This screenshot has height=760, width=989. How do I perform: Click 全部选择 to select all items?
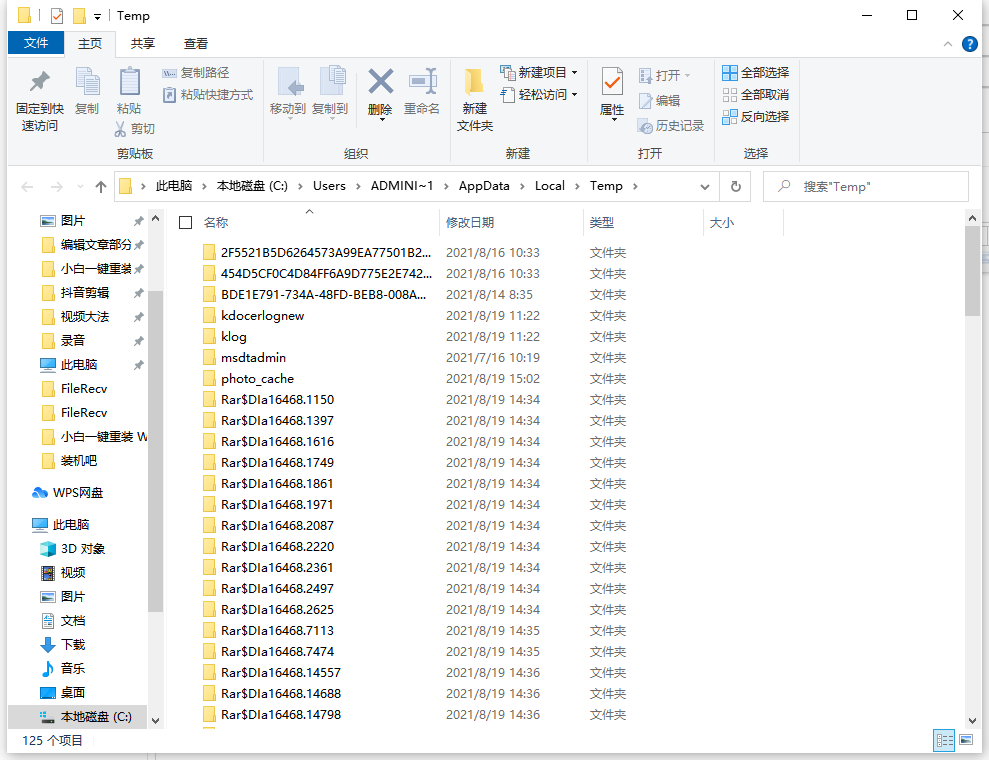click(x=755, y=72)
